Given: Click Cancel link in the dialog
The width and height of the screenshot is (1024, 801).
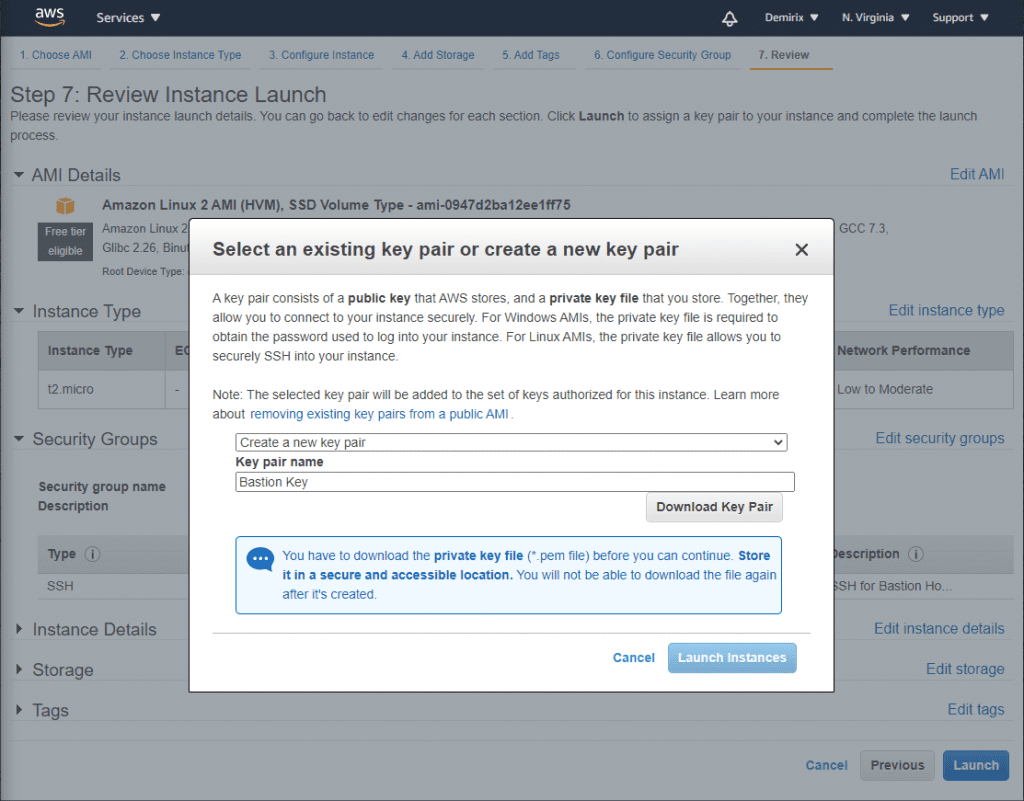Looking at the screenshot, I should [633, 657].
